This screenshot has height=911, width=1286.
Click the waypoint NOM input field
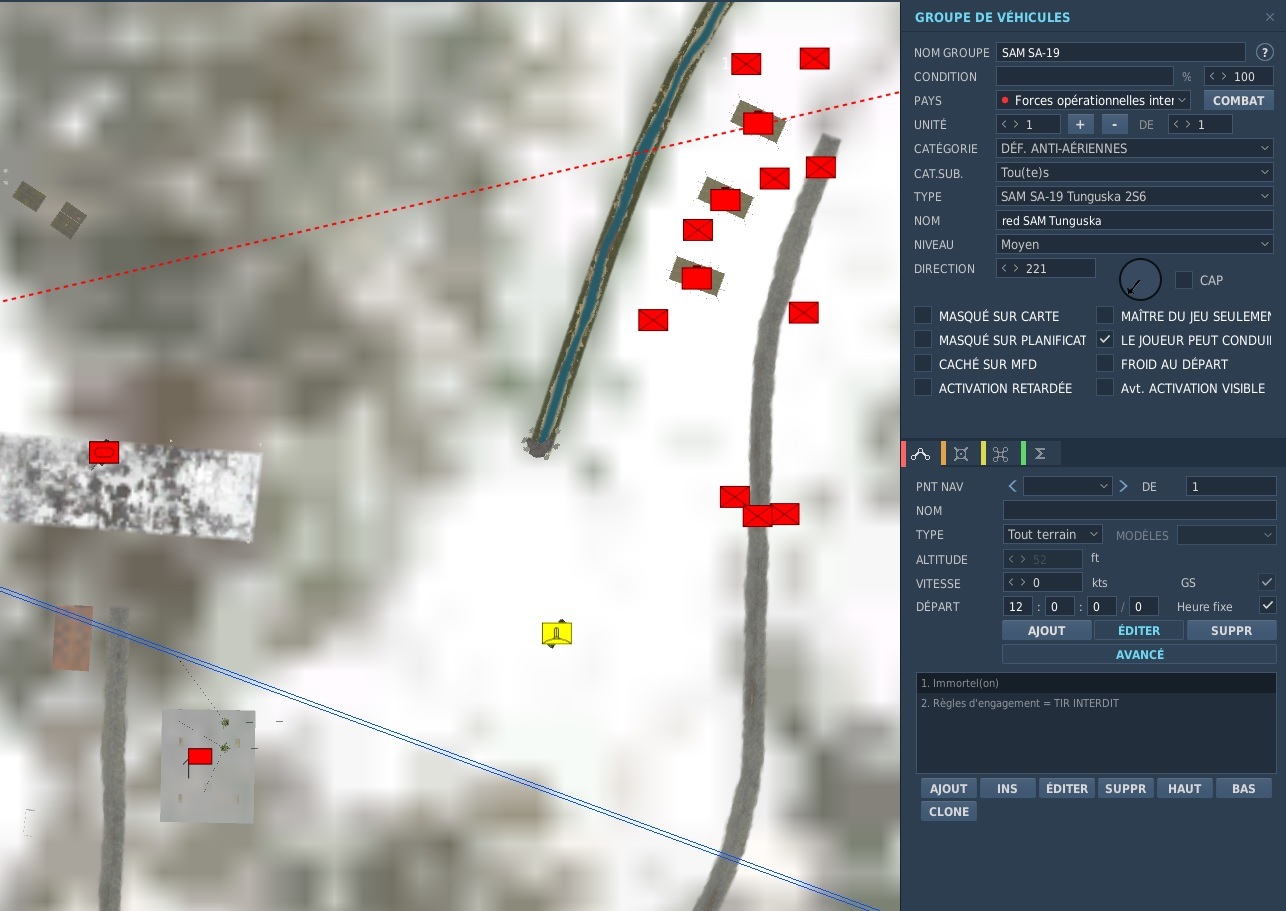tap(1139, 510)
